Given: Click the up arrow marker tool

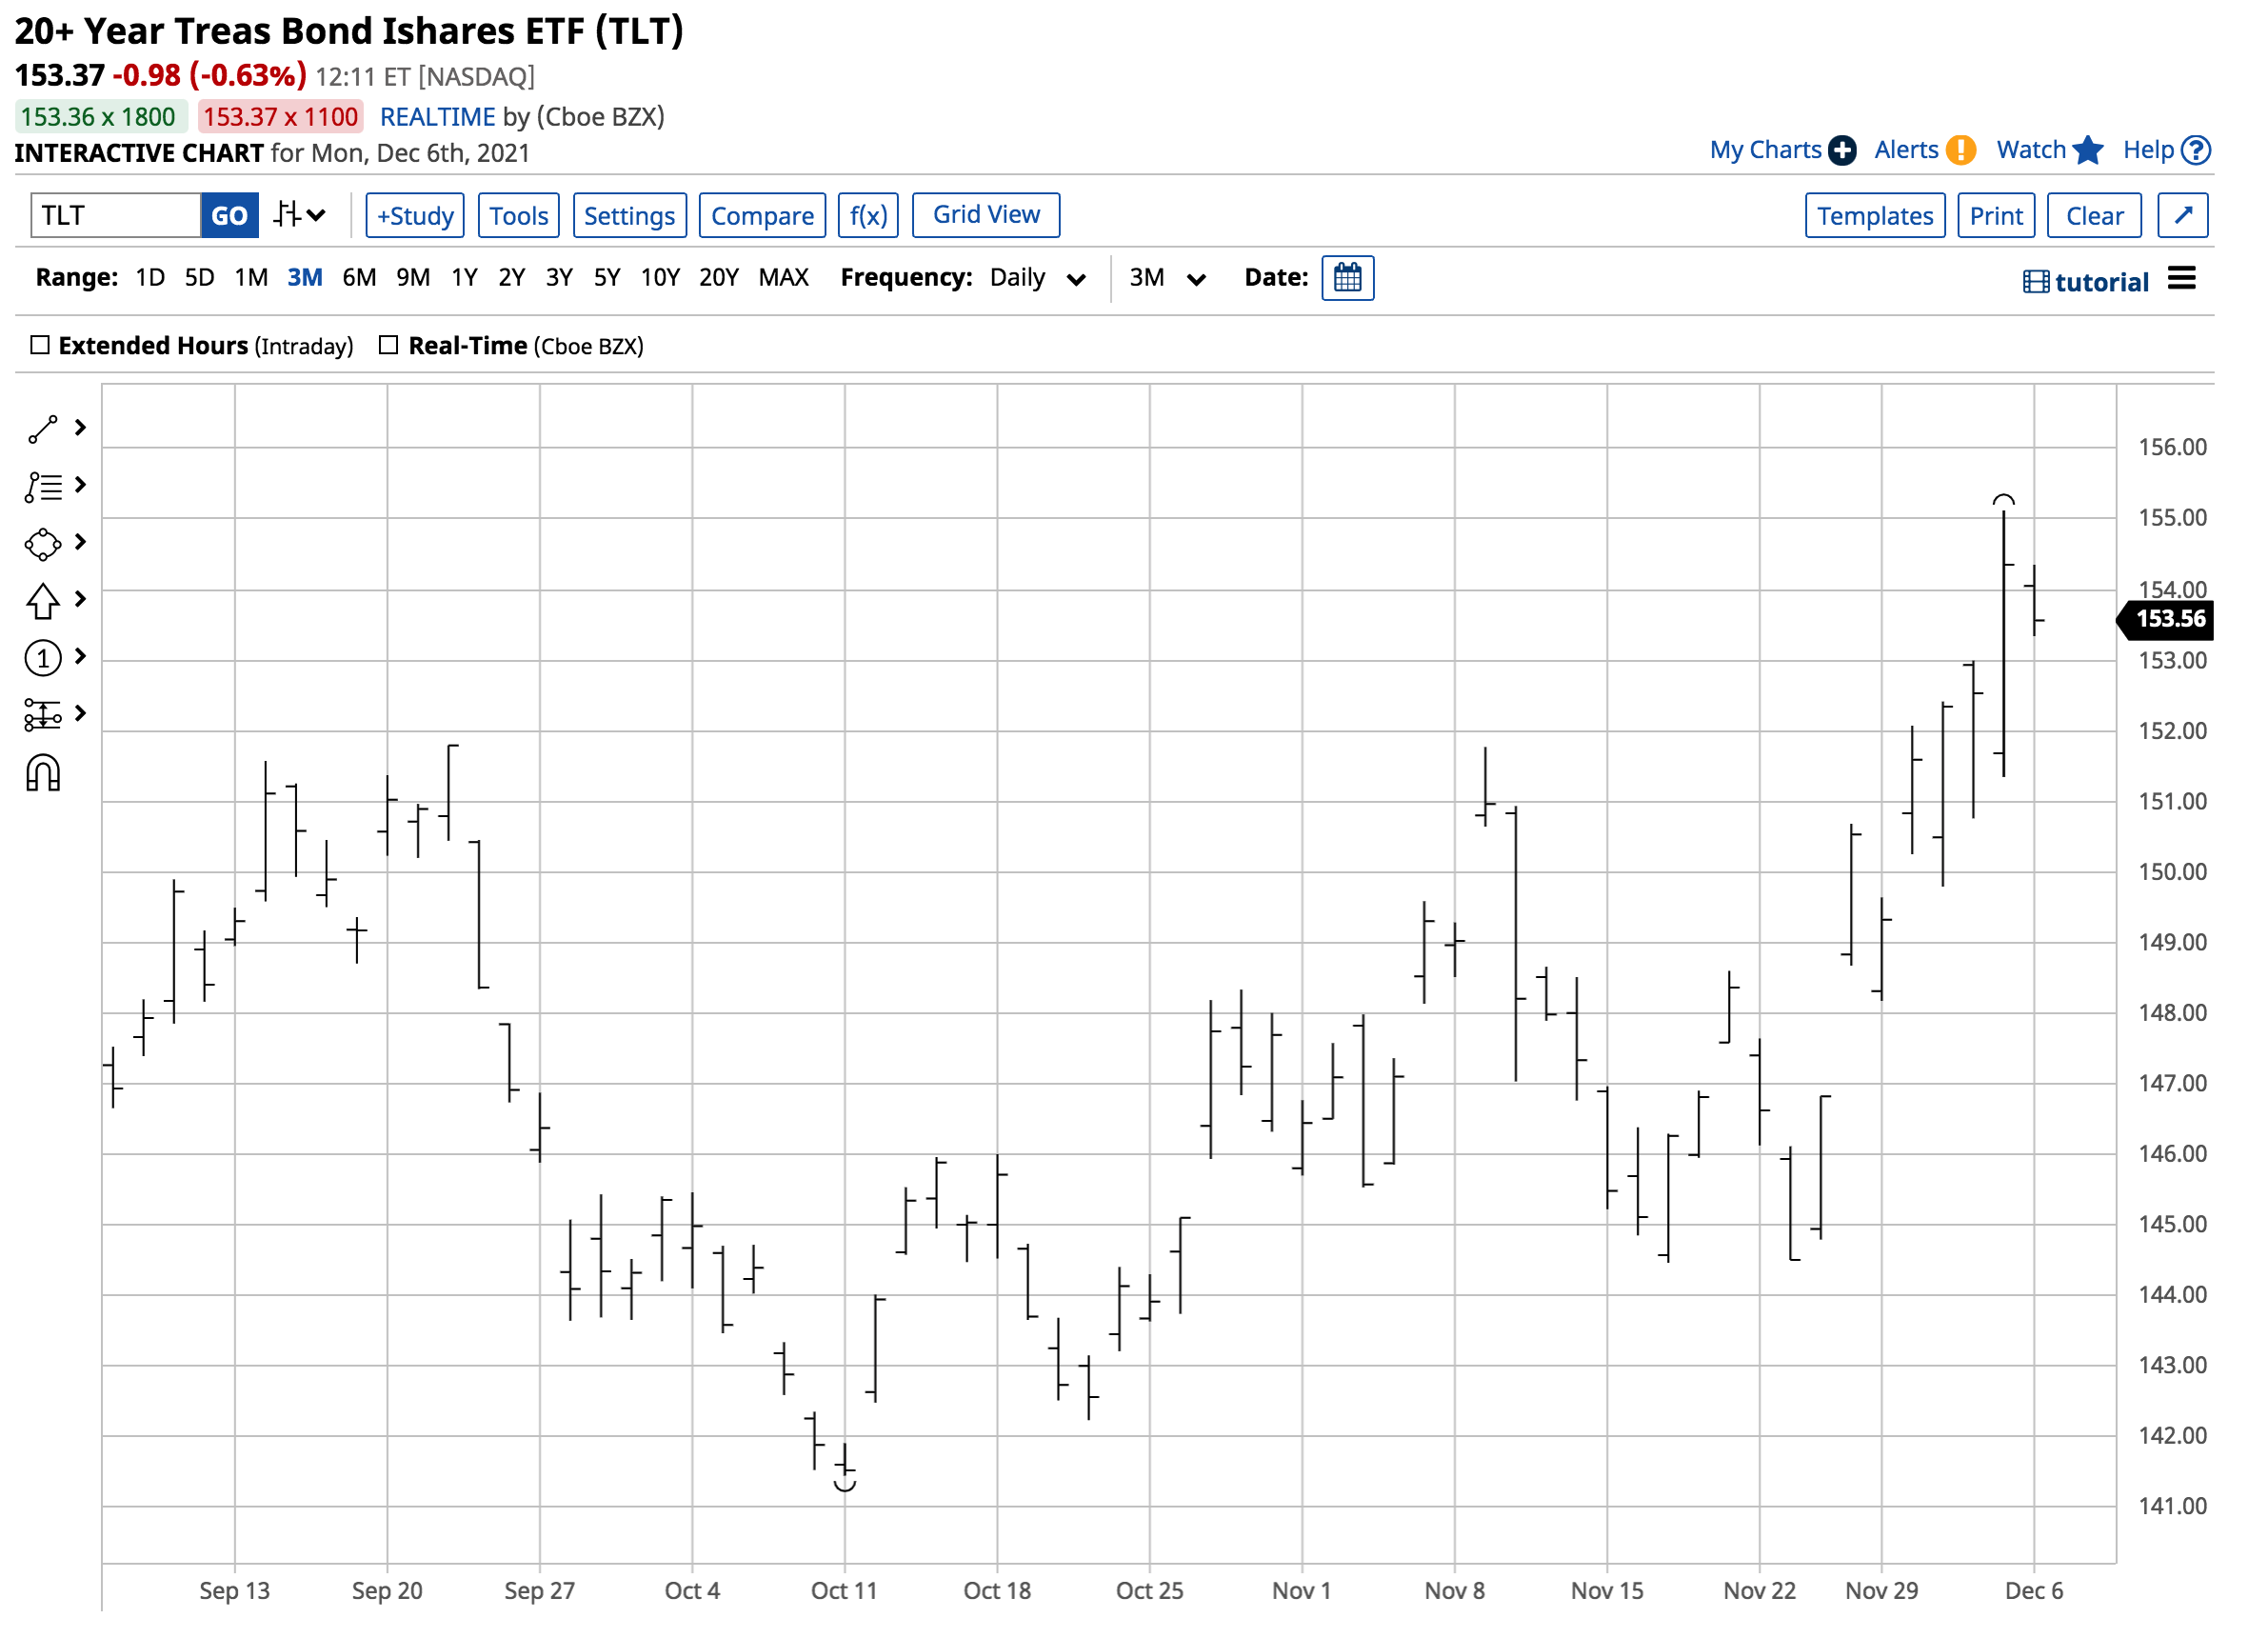Looking at the screenshot, I should click(x=43, y=602).
